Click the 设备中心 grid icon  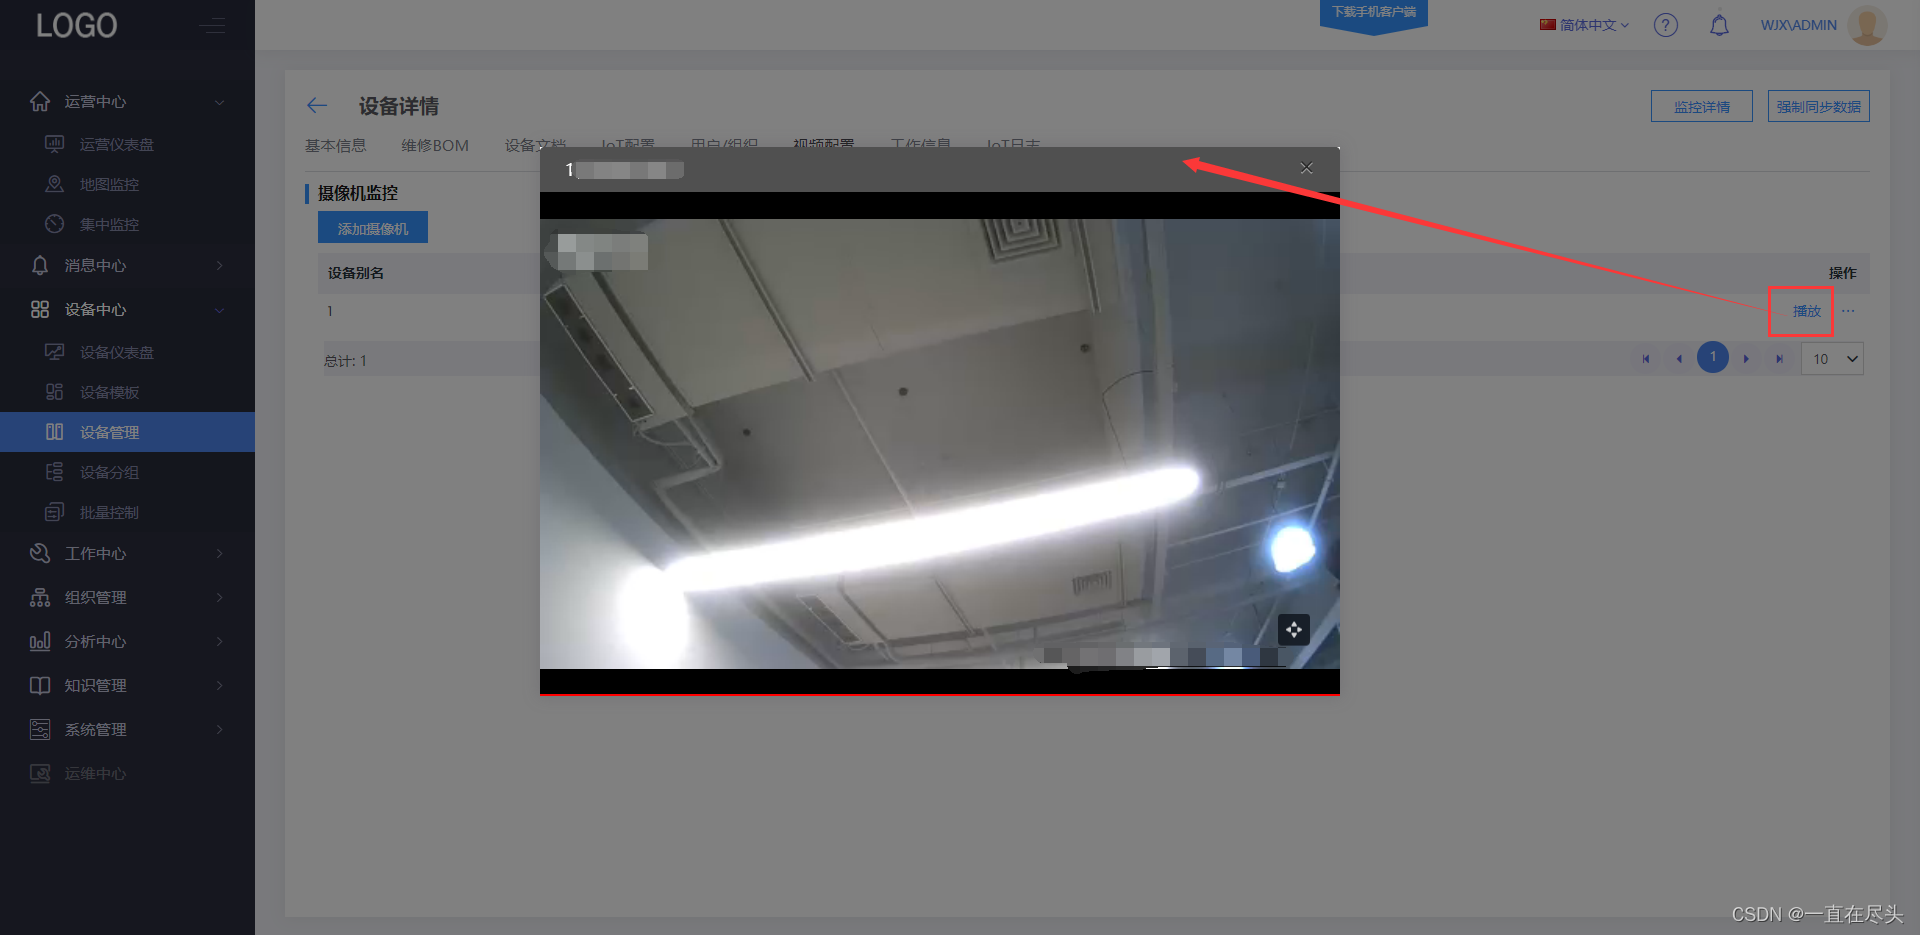tap(40, 309)
